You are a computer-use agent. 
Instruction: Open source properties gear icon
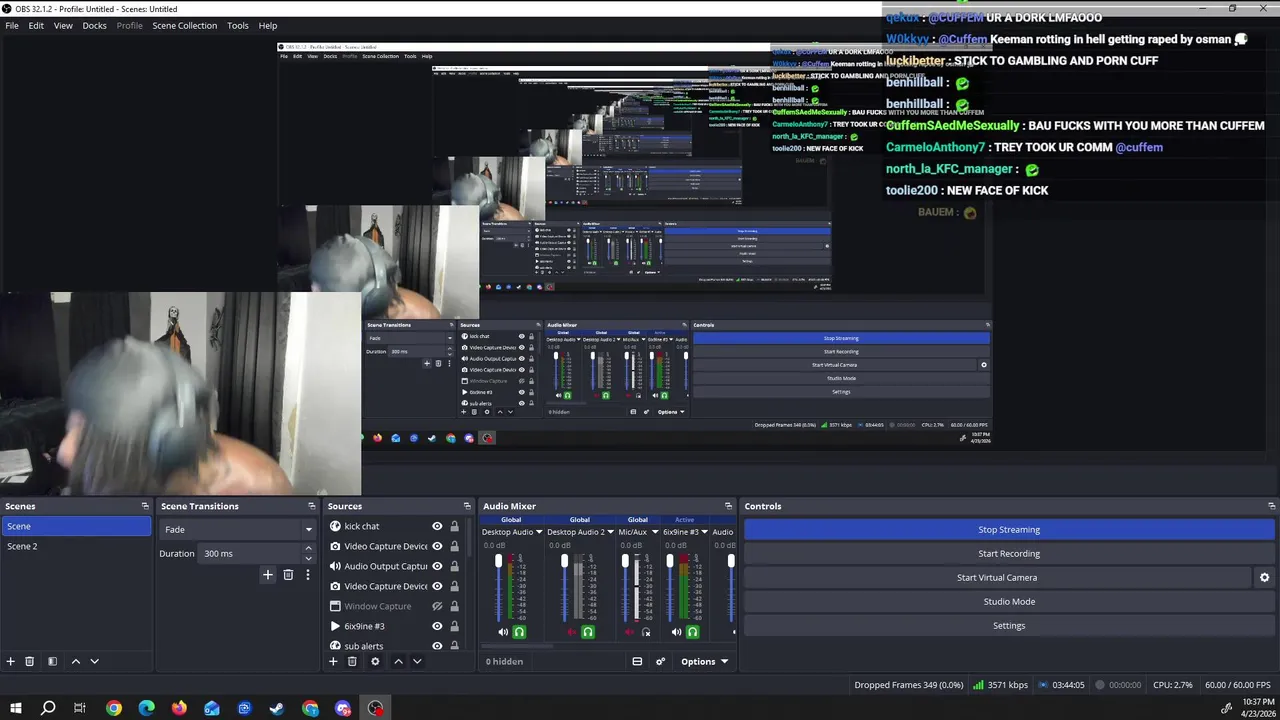[x=375, y=661]
